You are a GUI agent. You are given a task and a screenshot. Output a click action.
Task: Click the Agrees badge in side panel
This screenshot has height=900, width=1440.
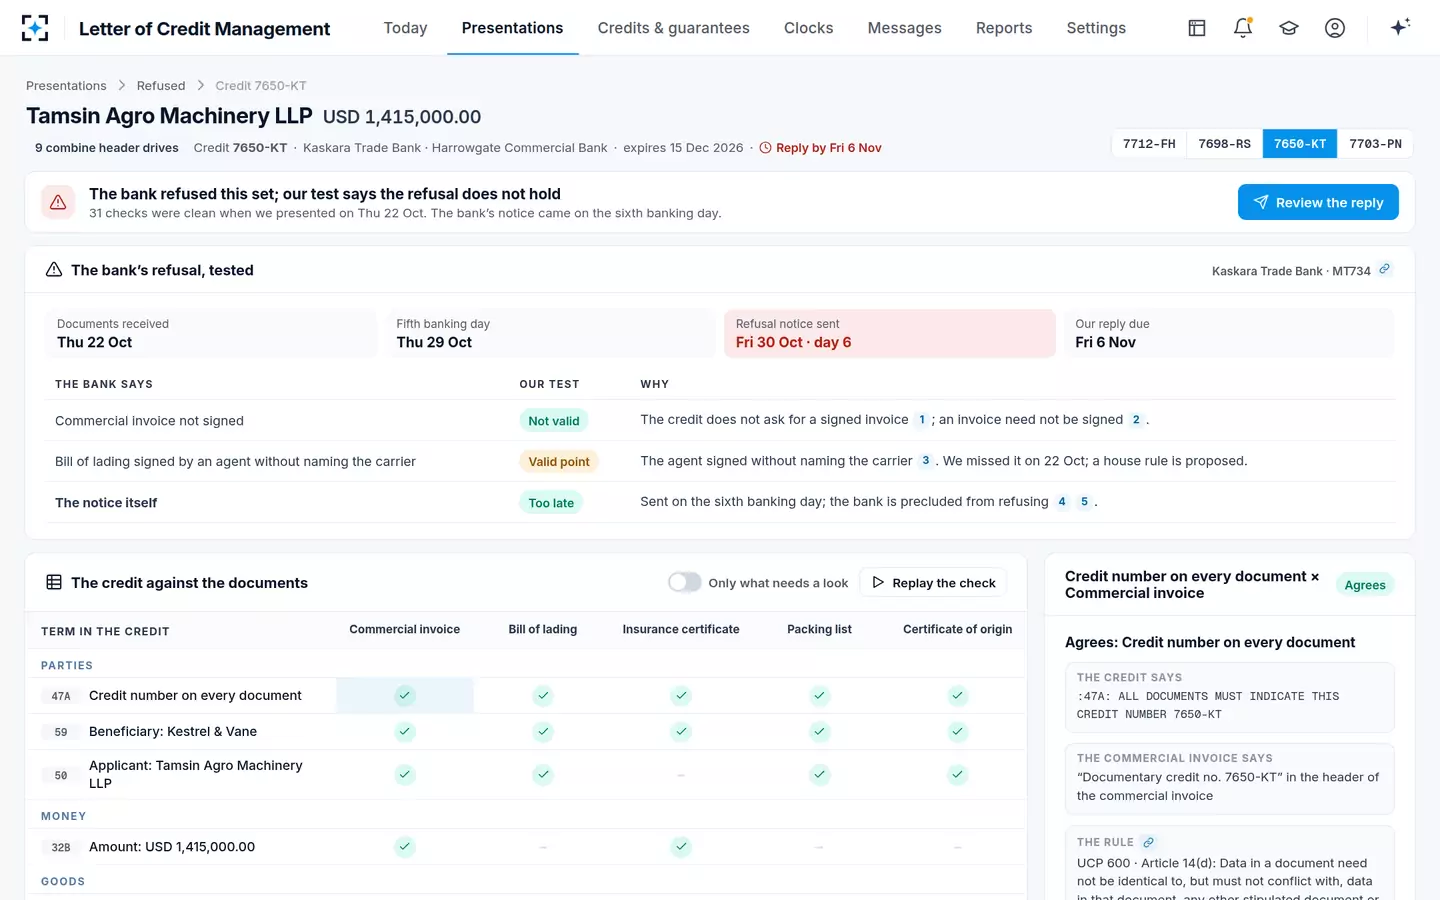click(1365, 585)
